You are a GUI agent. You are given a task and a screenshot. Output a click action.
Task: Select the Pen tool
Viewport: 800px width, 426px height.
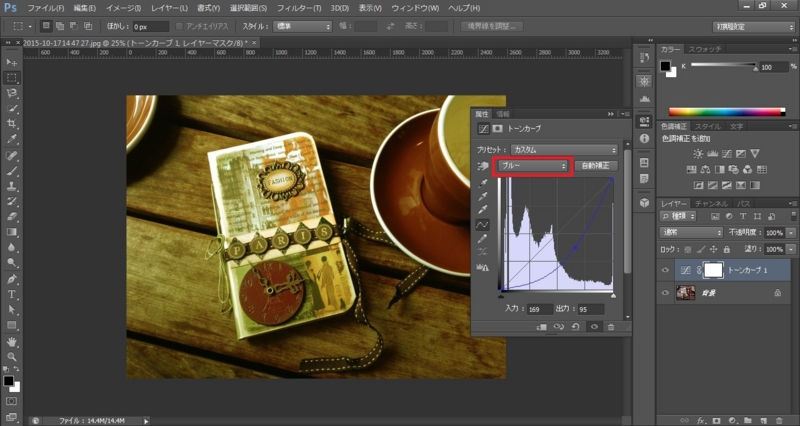[x=12, y=279]
